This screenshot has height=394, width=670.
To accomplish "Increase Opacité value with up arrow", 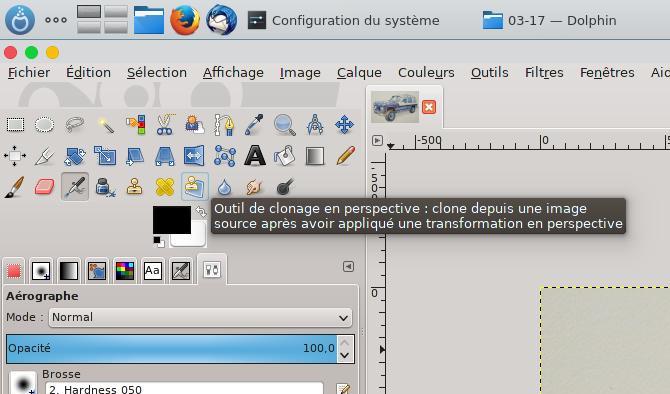I will coord(345,343).
